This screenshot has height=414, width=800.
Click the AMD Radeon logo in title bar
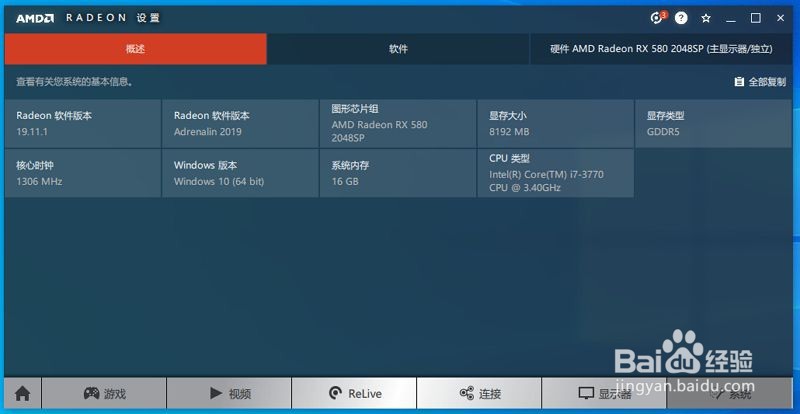(x=35, y=18)
